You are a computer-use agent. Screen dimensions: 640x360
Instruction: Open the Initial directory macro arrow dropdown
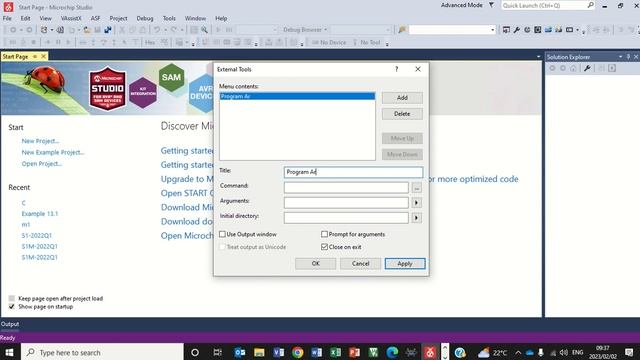(x=416, y=218)
